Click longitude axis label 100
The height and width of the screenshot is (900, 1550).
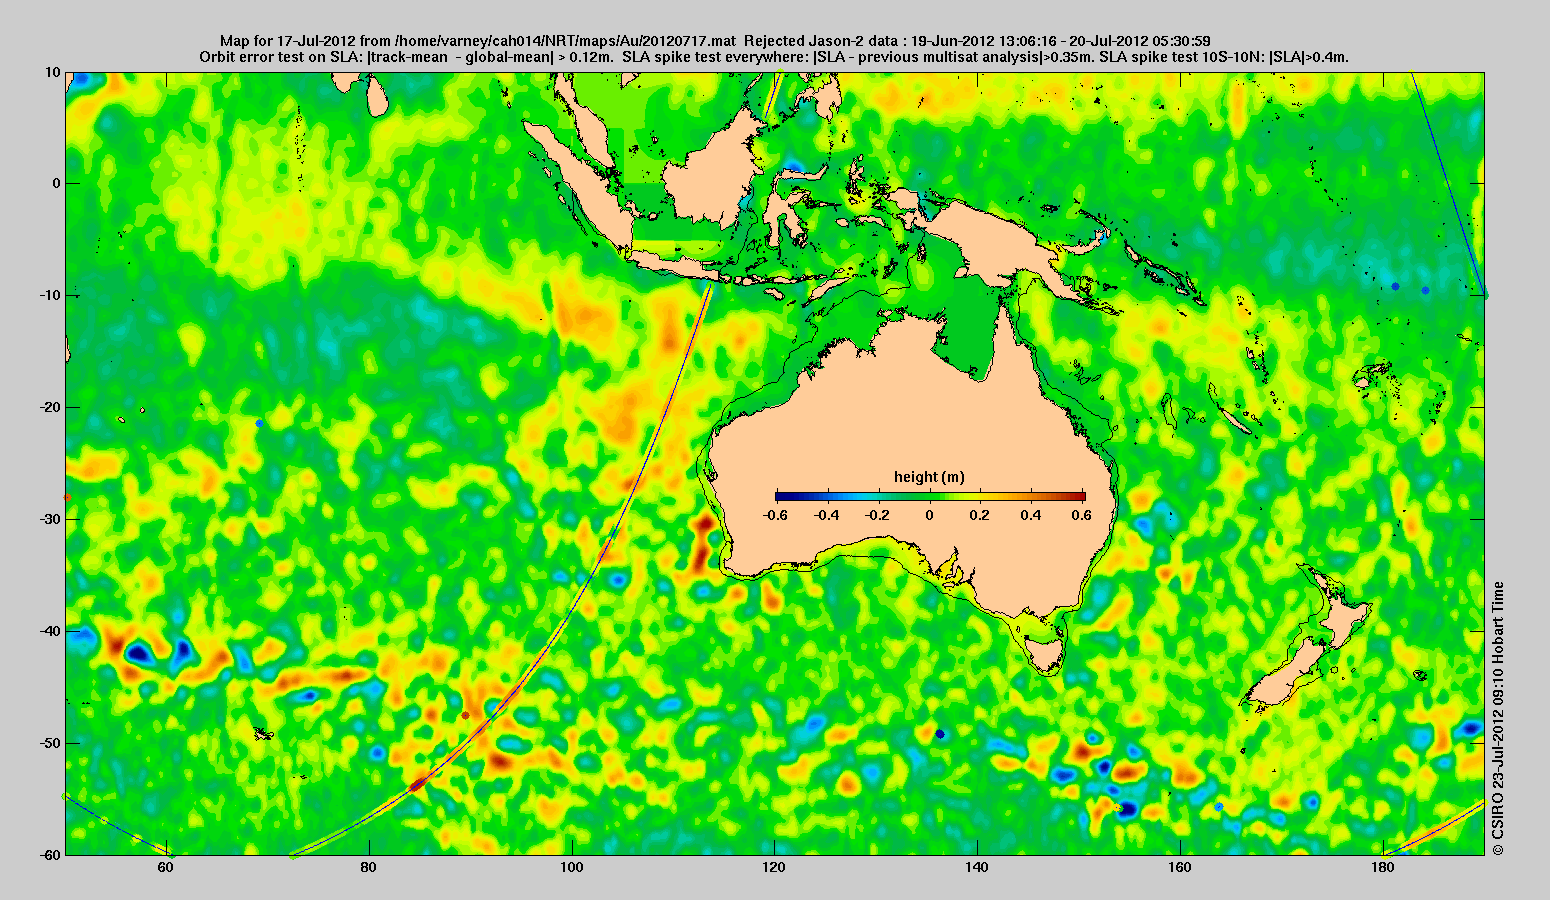(572, 868)
